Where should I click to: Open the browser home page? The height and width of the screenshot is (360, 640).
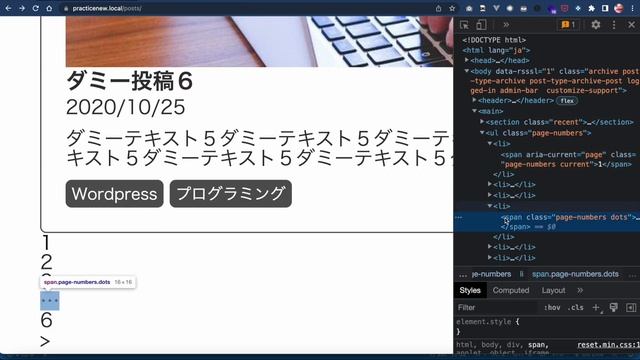tap(49, 8)
